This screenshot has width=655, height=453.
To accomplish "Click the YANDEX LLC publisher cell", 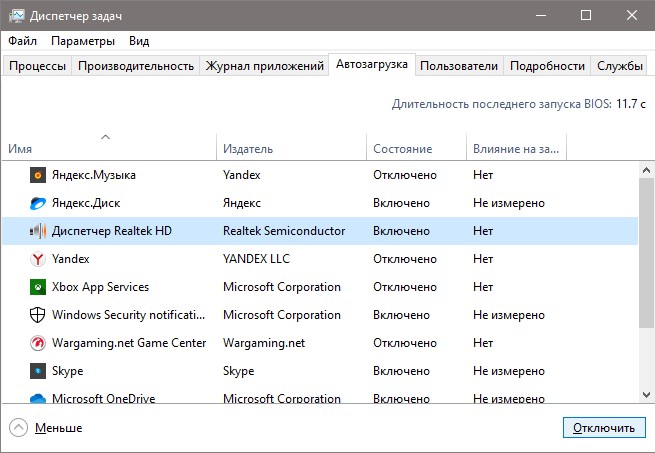I will point(256,259).
